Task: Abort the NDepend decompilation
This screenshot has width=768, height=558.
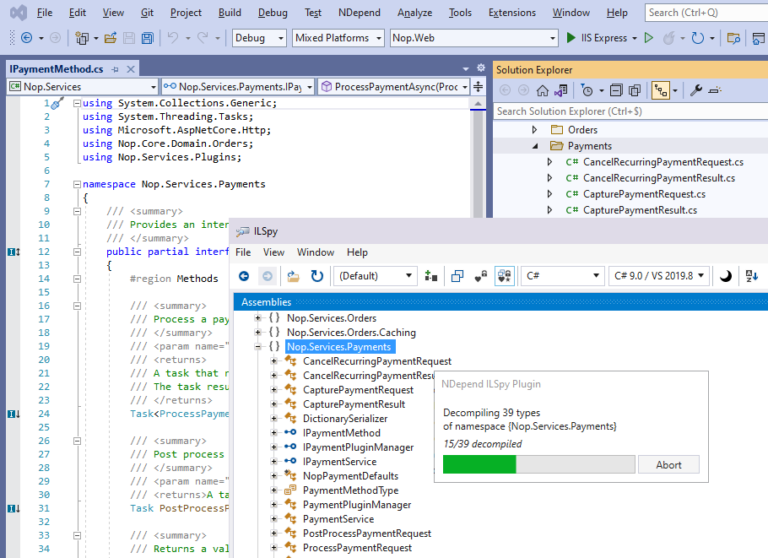Action: pos(669,465)
